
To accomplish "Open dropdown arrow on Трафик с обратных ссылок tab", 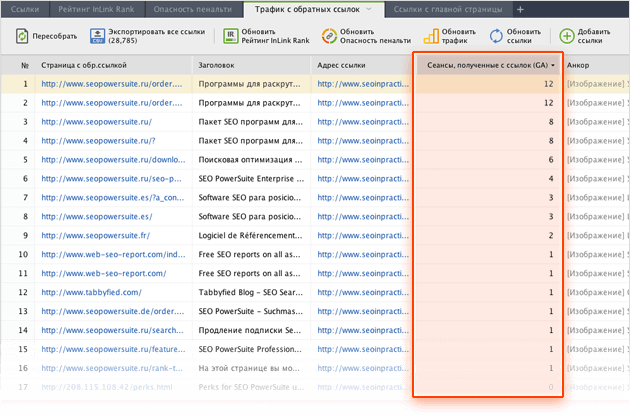I will tap(369, 9).
